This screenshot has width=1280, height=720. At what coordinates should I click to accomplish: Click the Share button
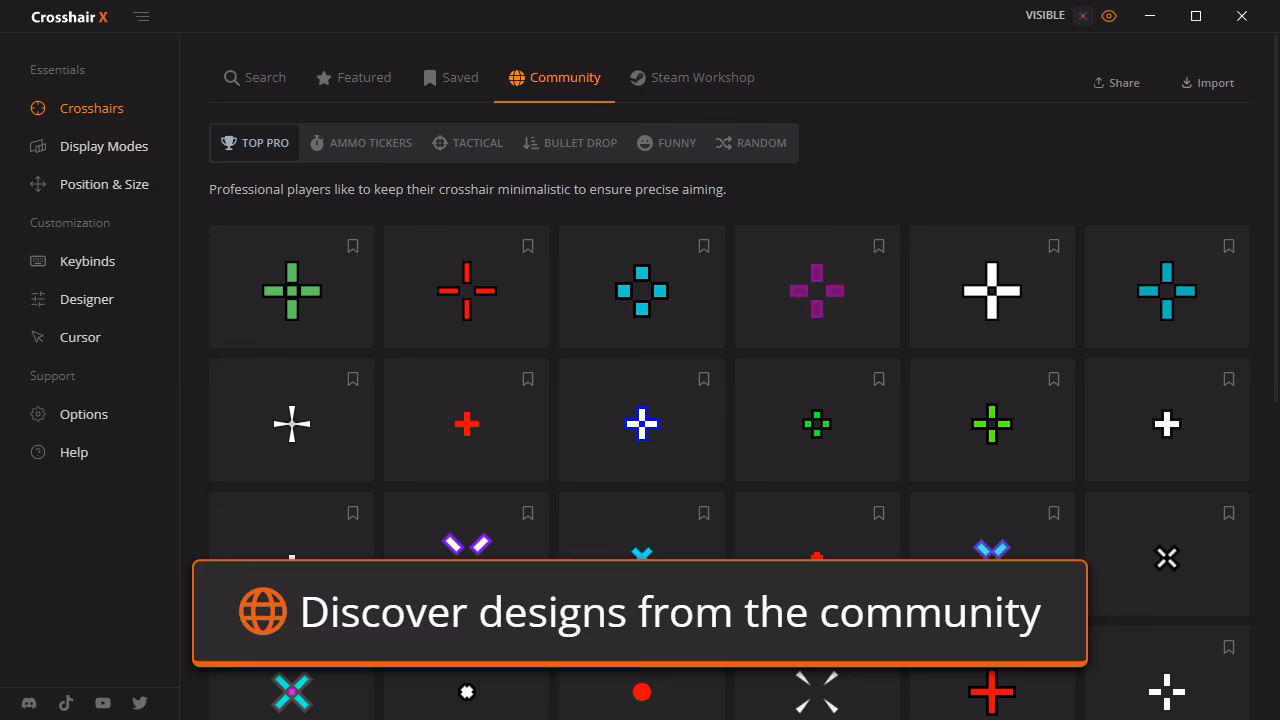pyautogui.click(x=1116, y=83)
